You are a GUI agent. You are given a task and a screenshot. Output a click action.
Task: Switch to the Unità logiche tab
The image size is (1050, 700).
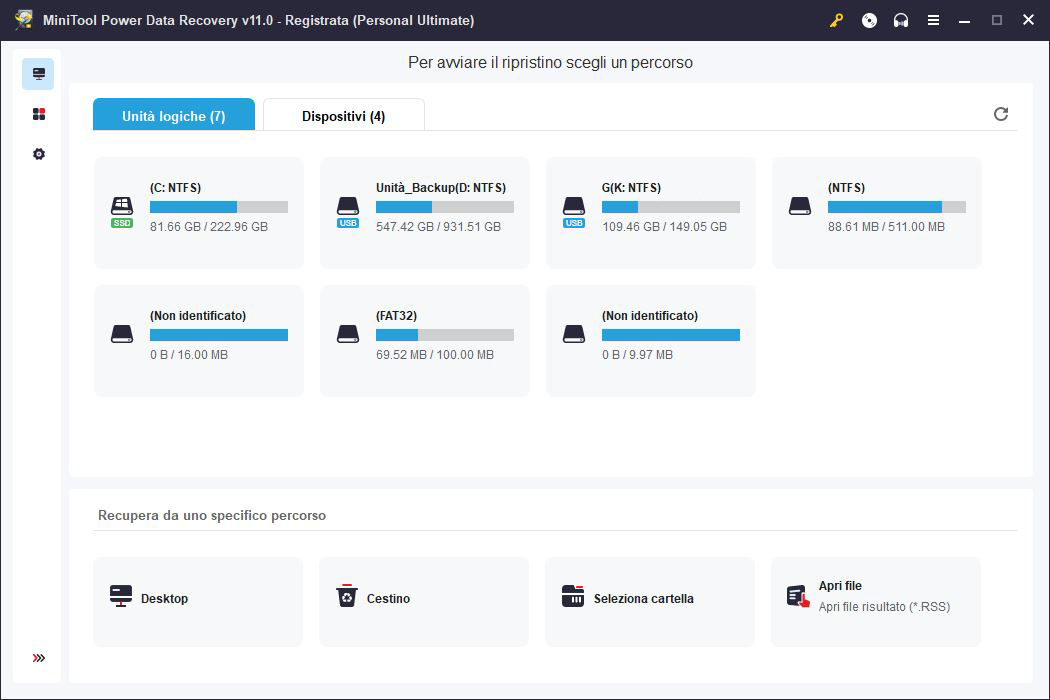coord(174,116)
